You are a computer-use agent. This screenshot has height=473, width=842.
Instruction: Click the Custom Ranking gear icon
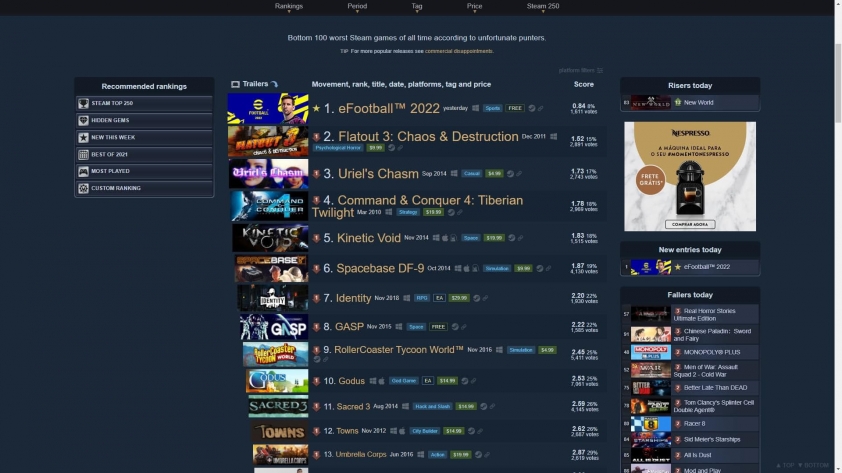[x=83, y=188]
